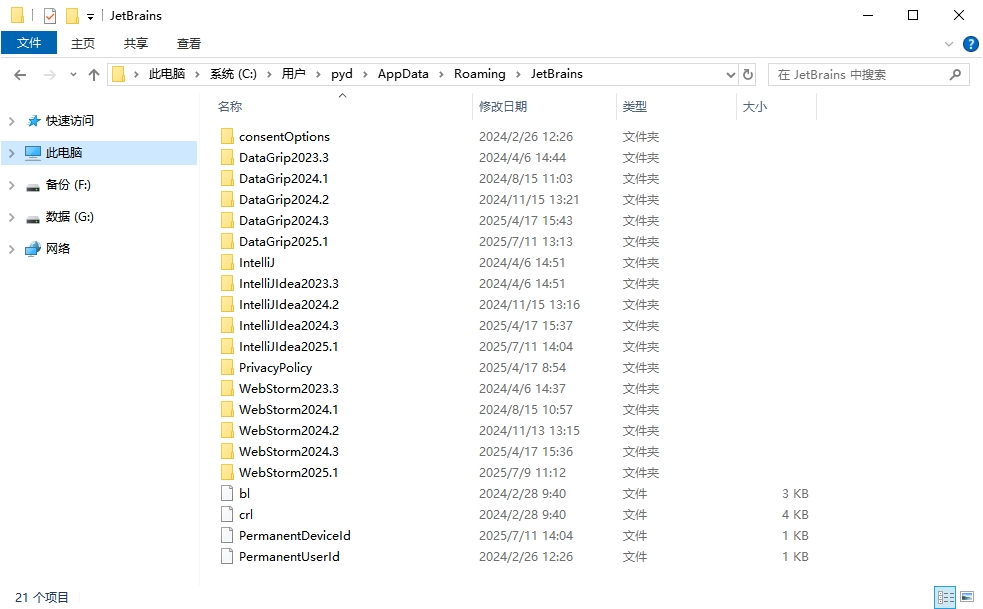Select WebStorm2025.1 folder
Viewport: 983px width, 609px height.
point(288,473)
